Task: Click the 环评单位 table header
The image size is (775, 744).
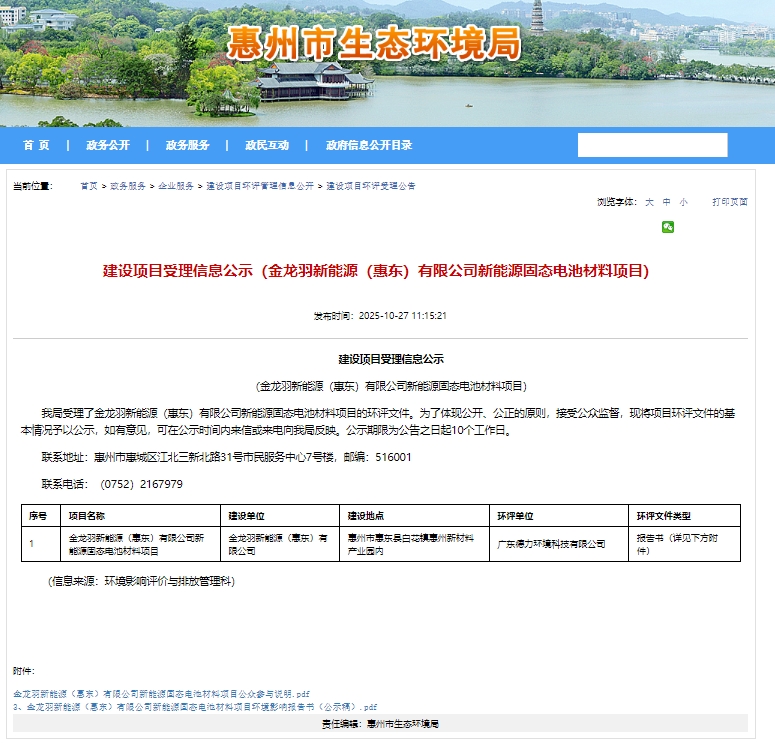Action: click(x=516, y=516)
